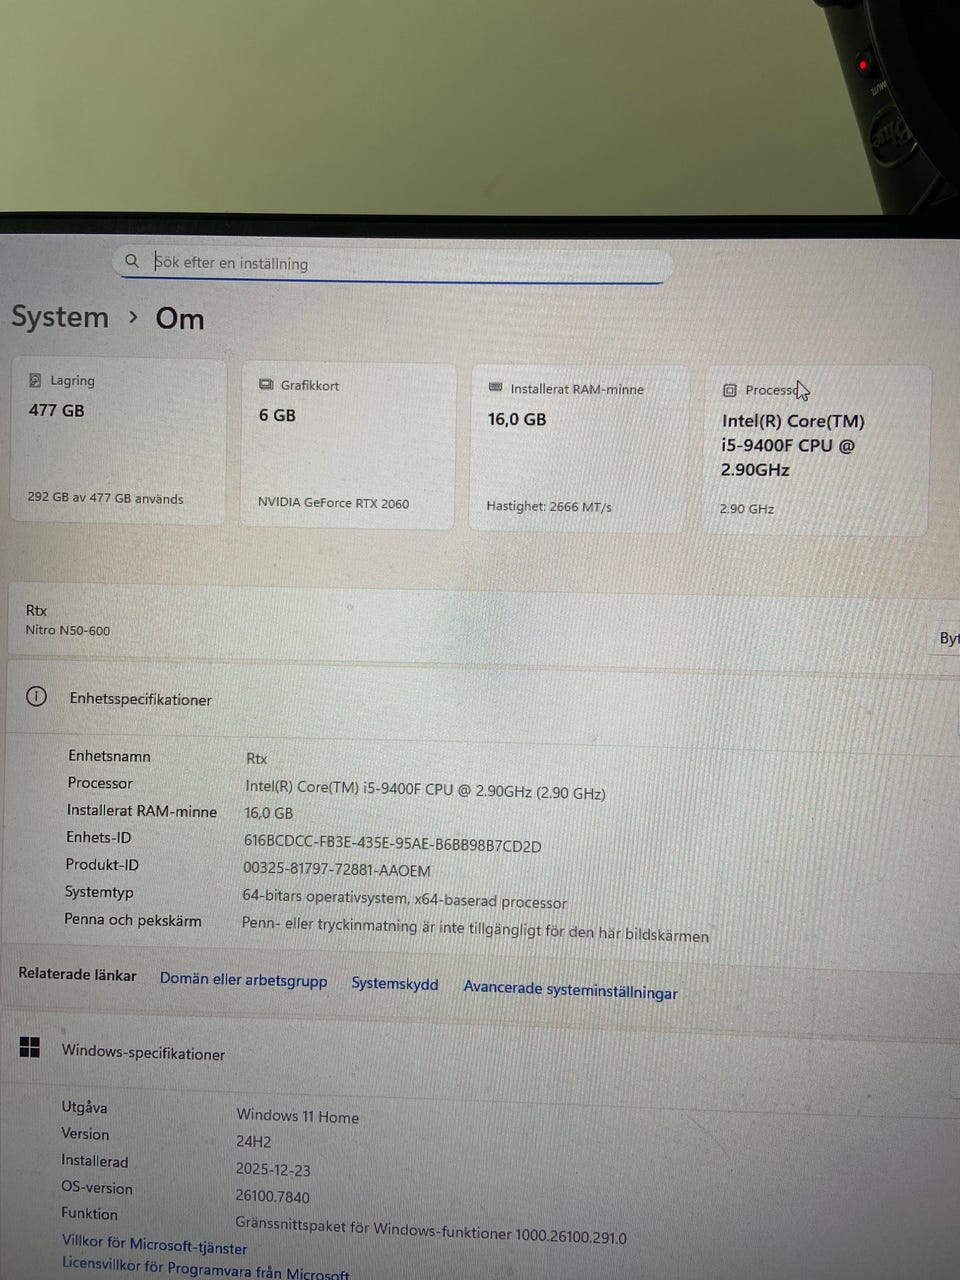Click the Nitro N50-600 device model text
960x1280 pixels.
point(68,630)
